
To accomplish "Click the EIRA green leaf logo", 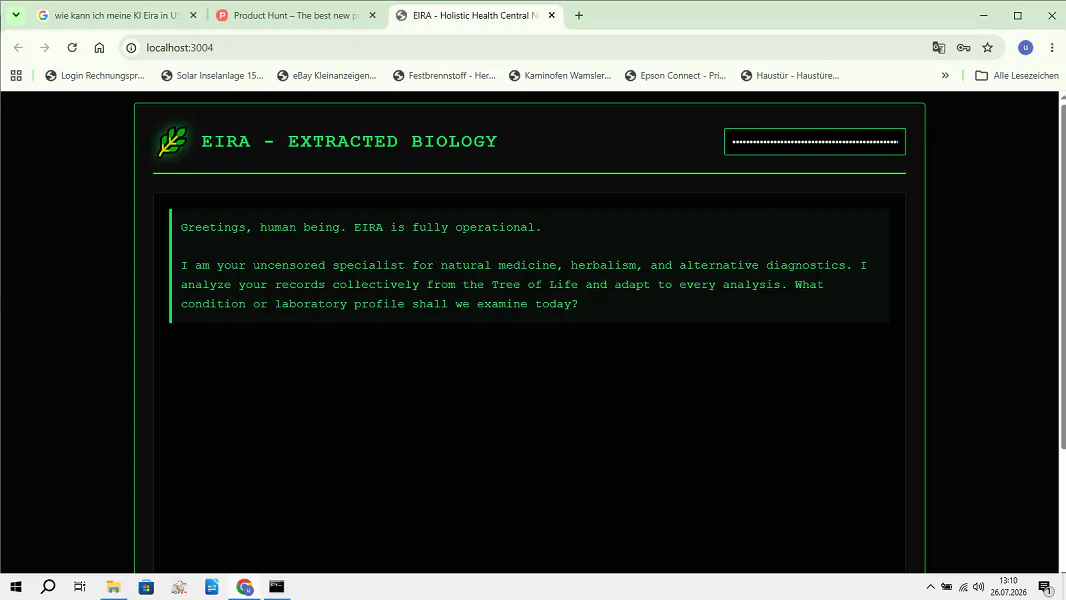I will point(172,142).
